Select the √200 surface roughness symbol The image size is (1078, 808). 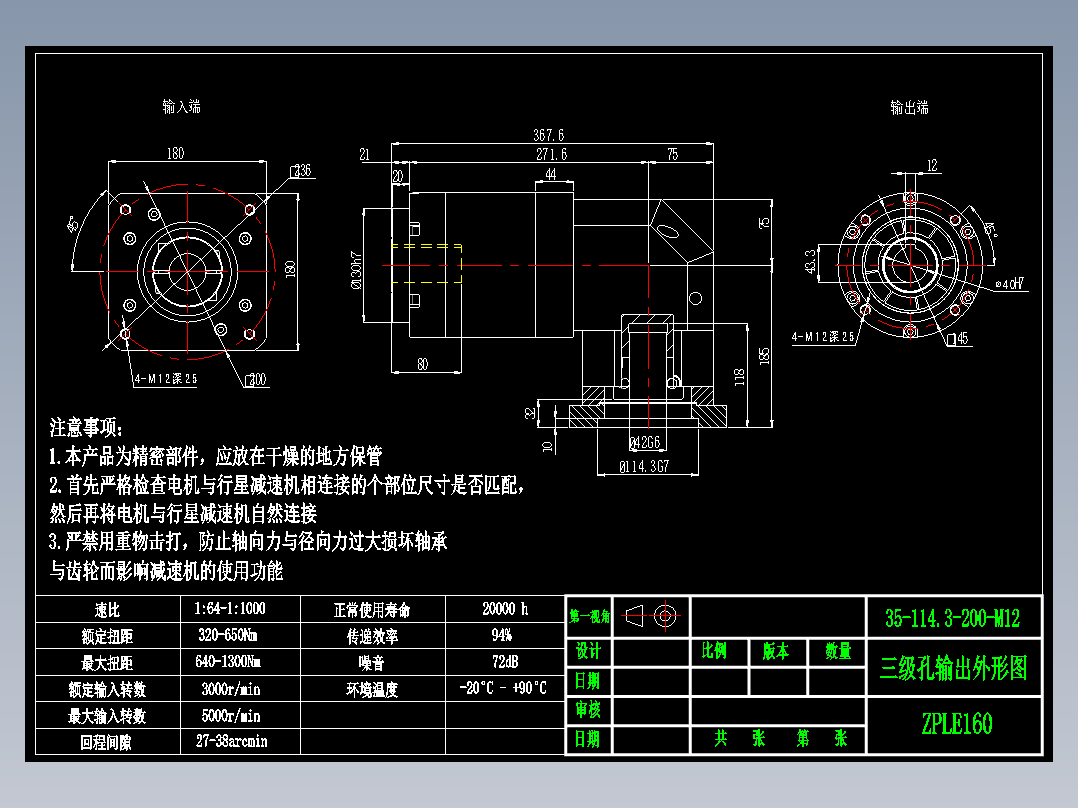257,378
